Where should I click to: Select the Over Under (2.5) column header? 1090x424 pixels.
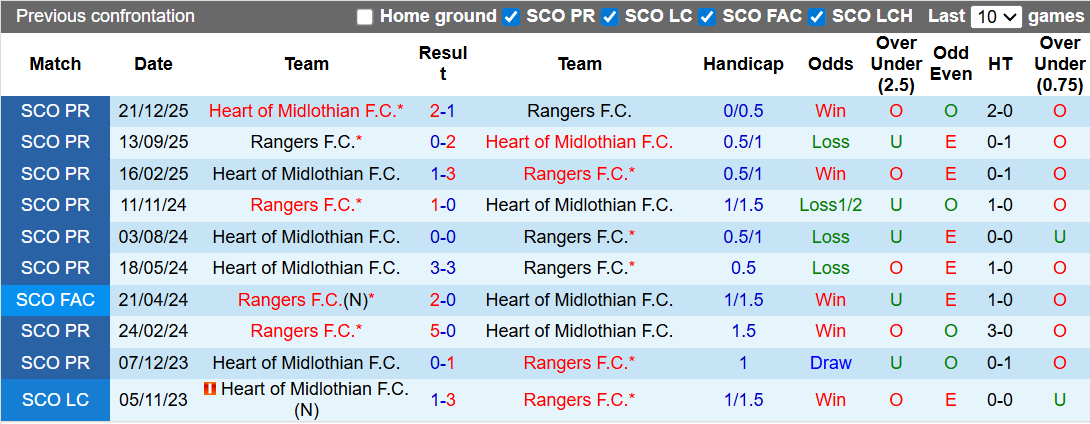pos(896,64)
